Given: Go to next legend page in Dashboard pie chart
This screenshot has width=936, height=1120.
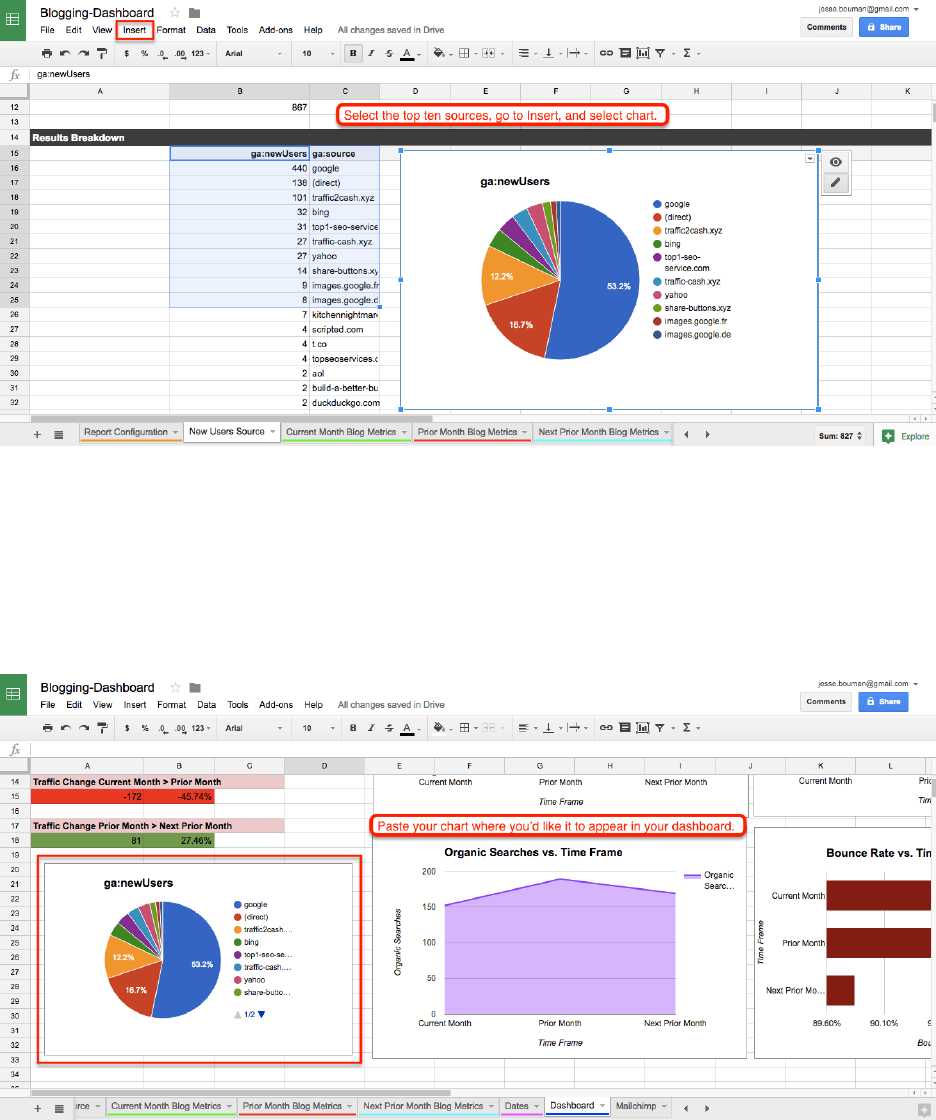Looking at the screenshot, I should point(262,1014).
